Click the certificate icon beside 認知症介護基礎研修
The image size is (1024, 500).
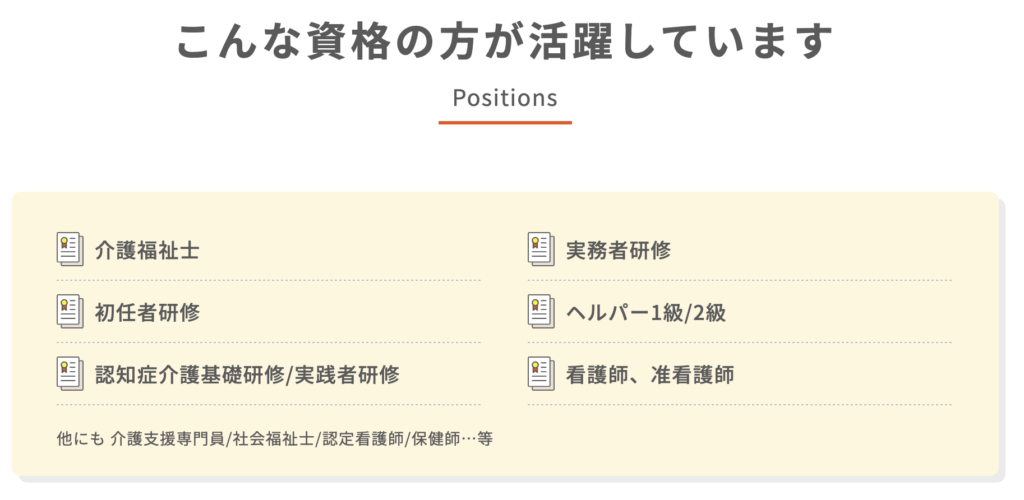coord(70,374)
